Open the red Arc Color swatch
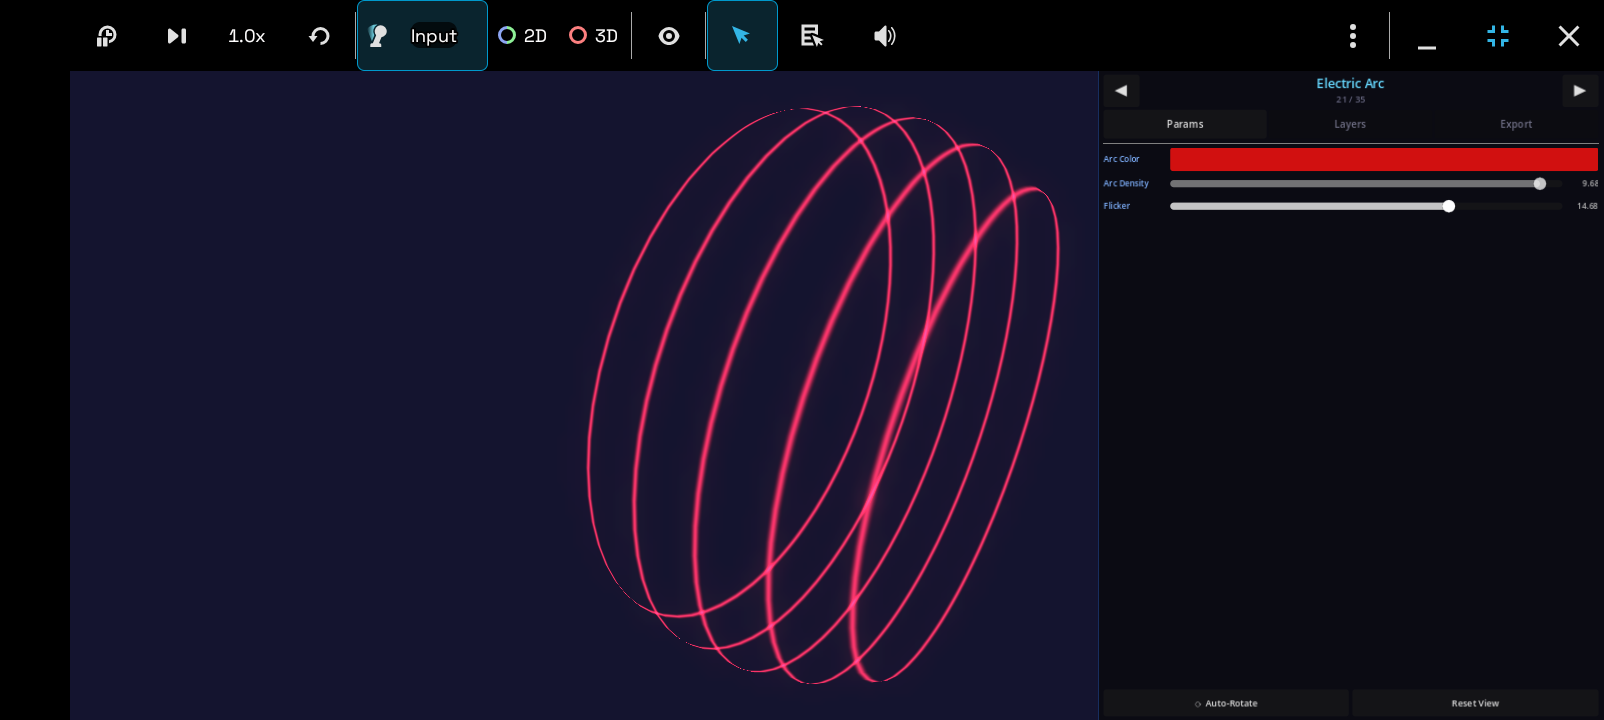Image resolution: width=1604 pixels, height=720 pixels. pos(1384,159)
